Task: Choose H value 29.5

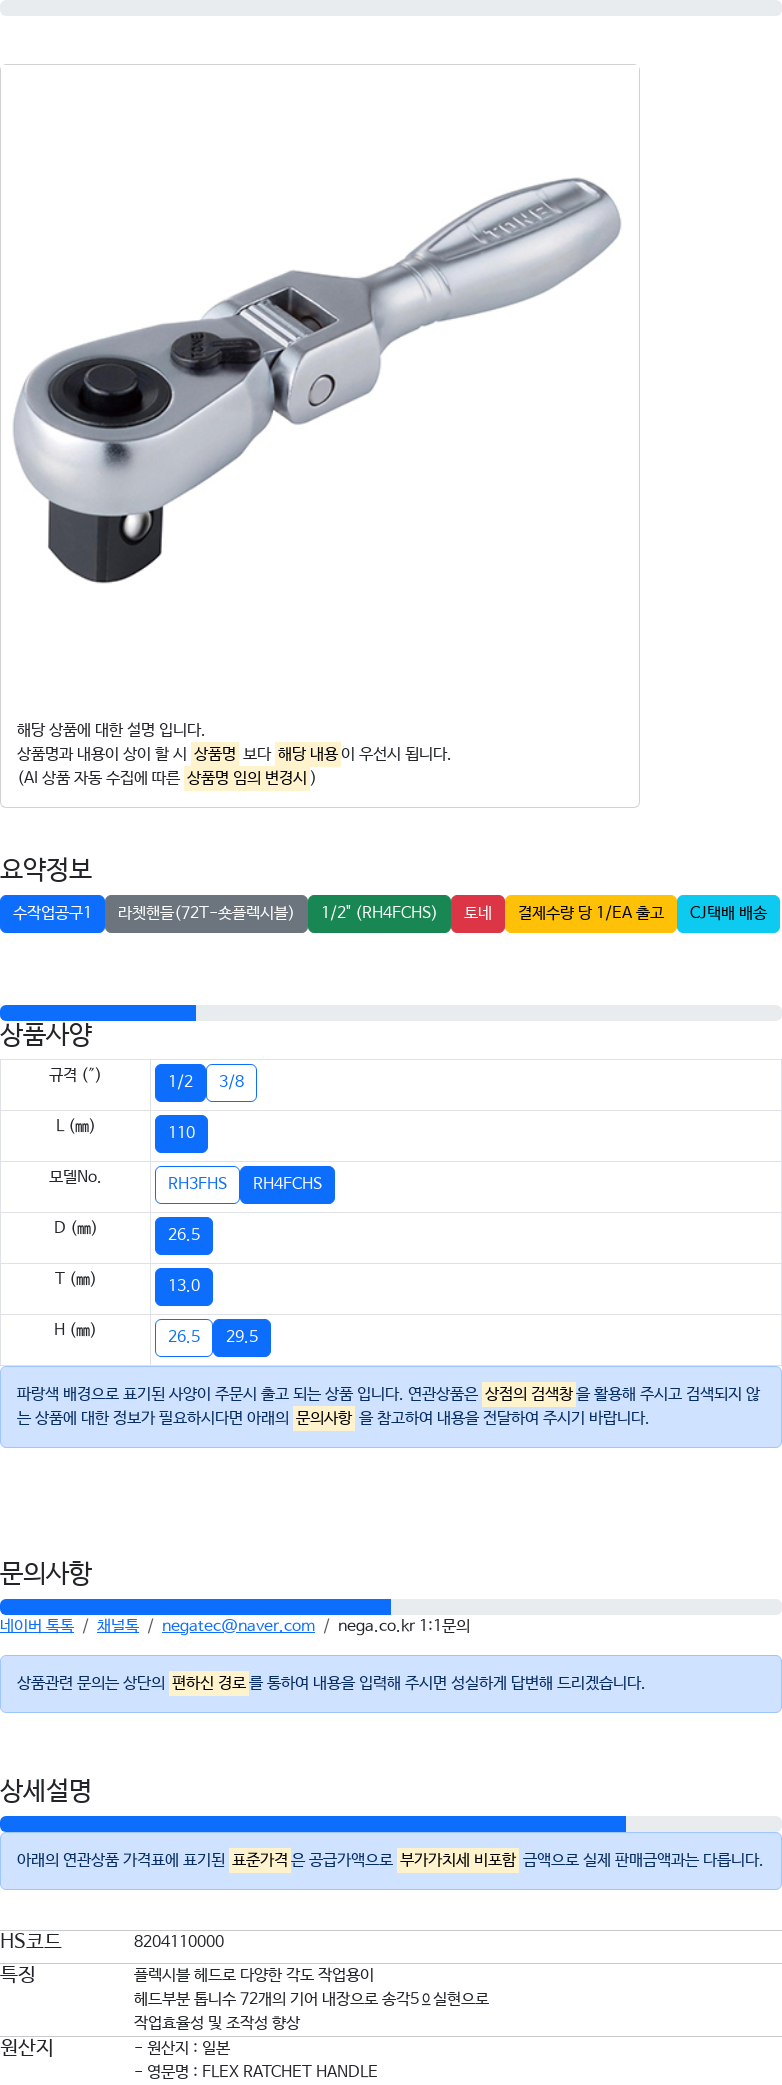Action: (242, 1337)
